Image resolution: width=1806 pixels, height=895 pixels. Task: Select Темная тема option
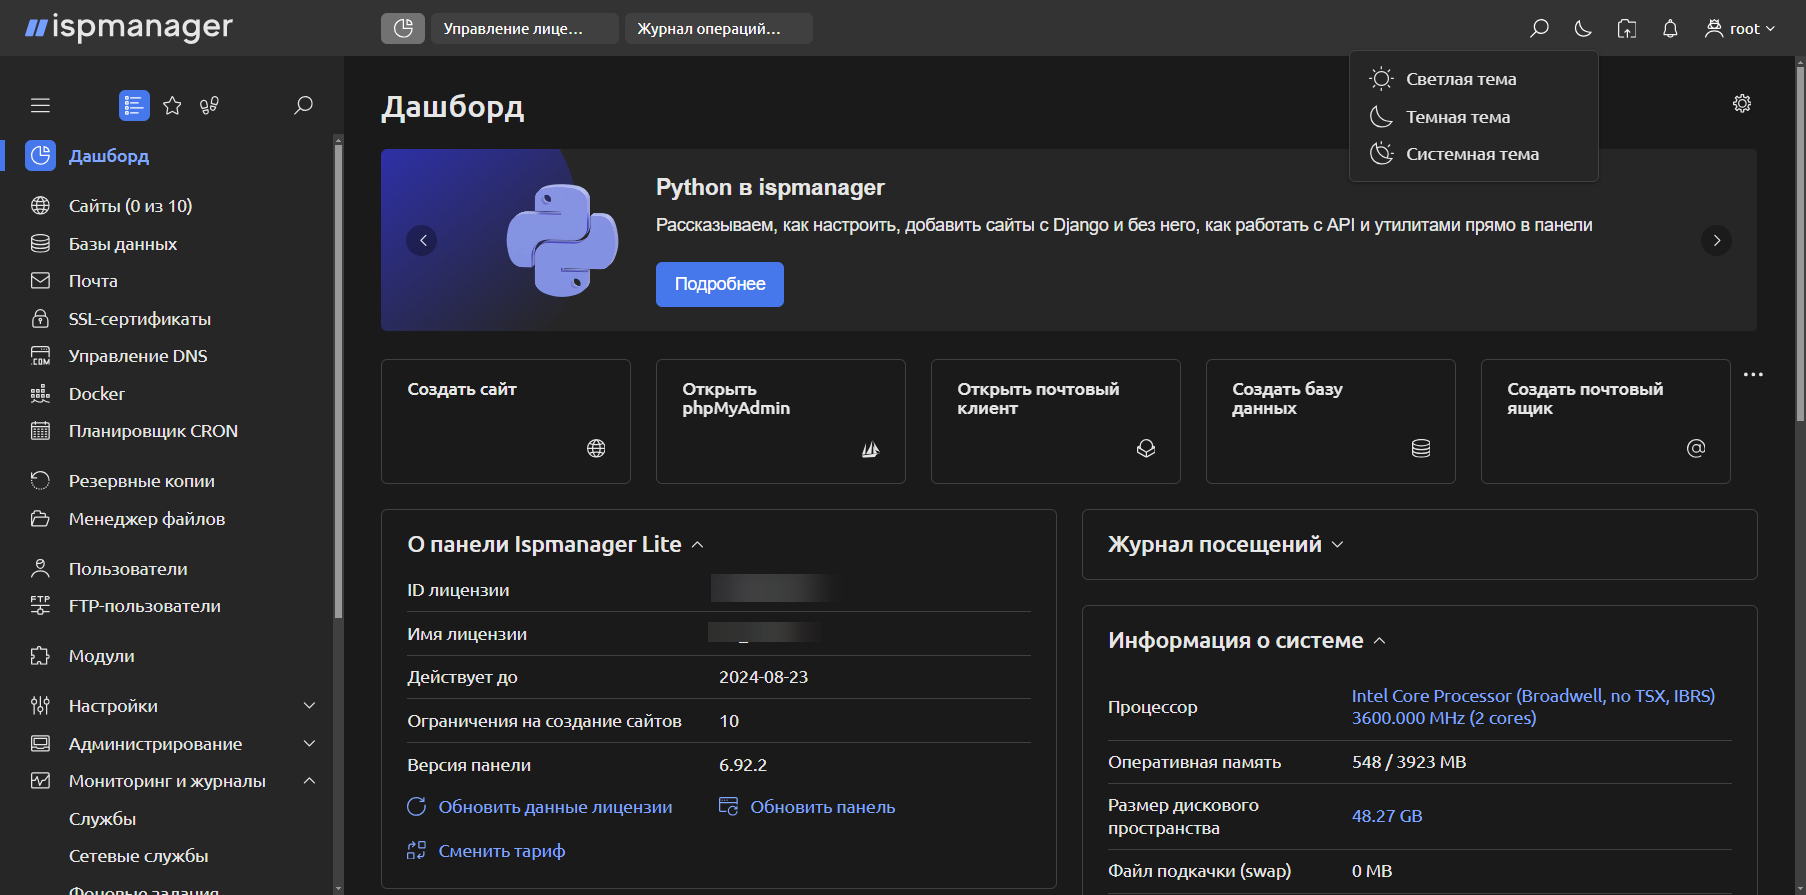[x=1473, y=117]
